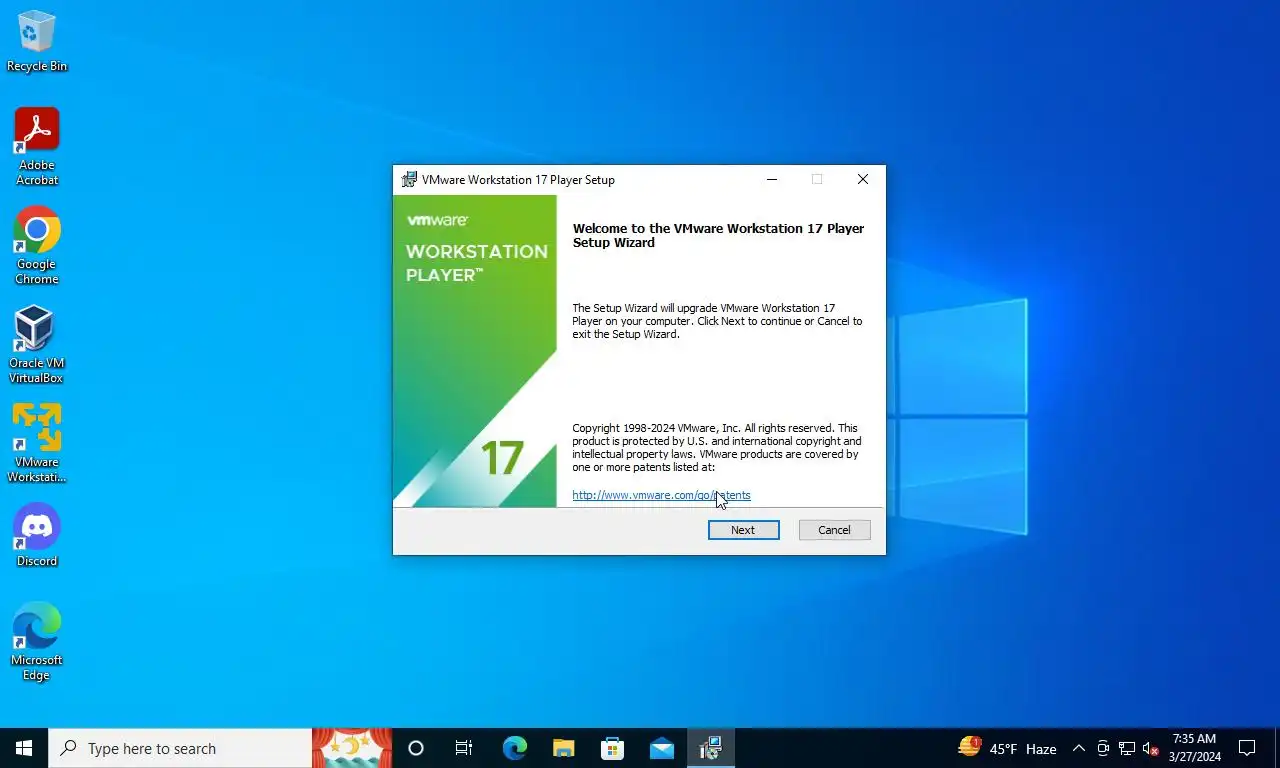Select the Discord desktop shortcut
1280x768 pixels.
point(37,535)
